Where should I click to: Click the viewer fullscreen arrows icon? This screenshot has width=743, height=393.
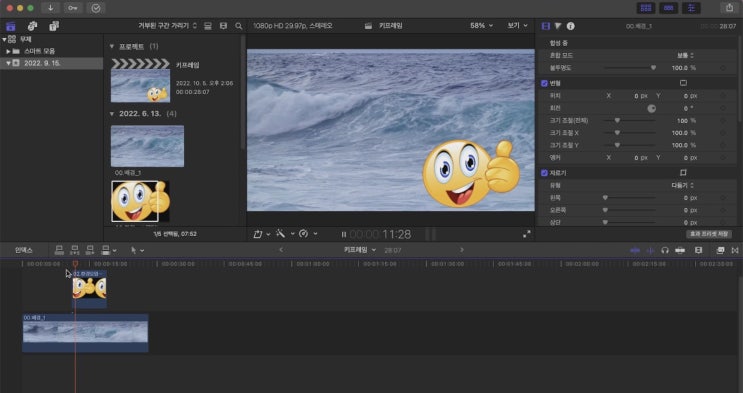click(x=526, y=234)
